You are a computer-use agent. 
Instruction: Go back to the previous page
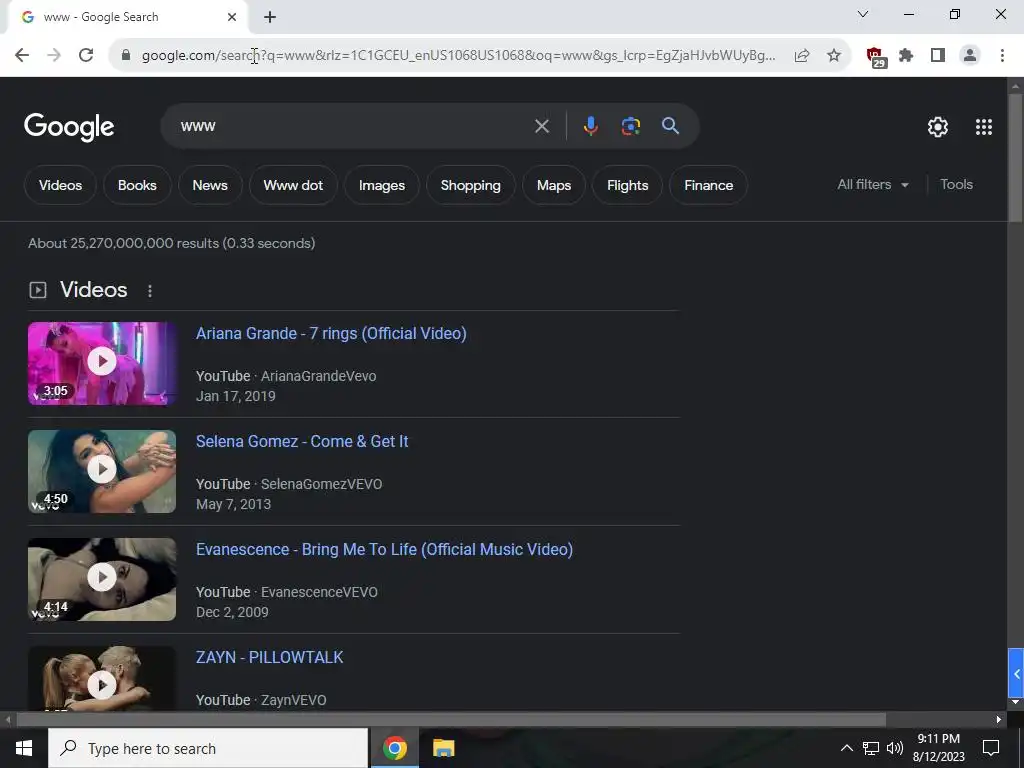point(22,56)
